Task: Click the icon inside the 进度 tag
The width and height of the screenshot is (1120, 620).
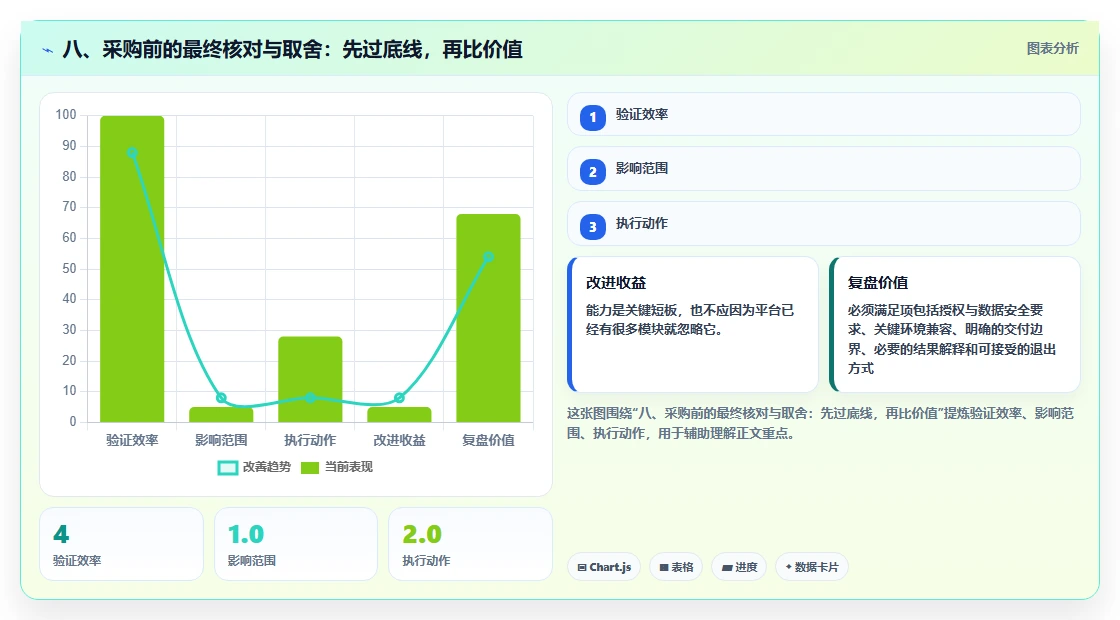Action: pyautogui.click(x=726, y=567)
